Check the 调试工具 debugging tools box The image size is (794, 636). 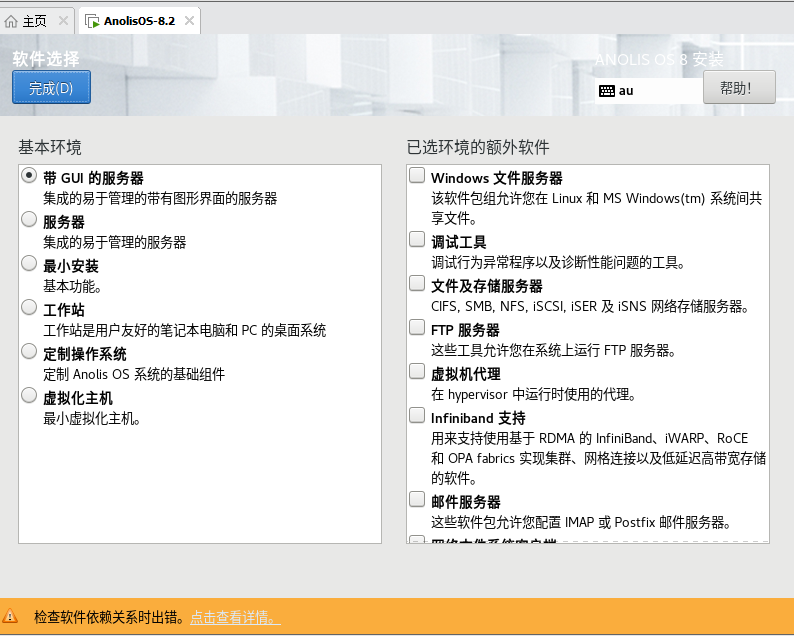(x=417, y=240)
